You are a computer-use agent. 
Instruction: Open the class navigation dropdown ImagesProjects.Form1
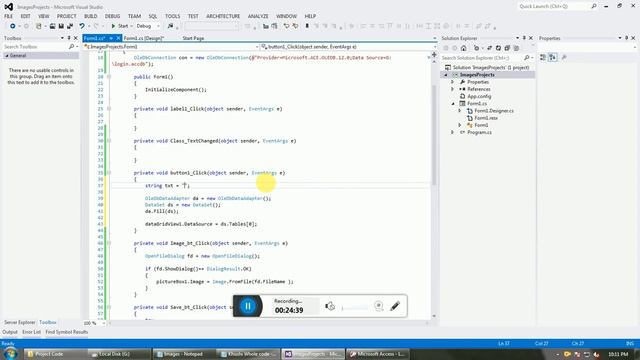point(171,47)
